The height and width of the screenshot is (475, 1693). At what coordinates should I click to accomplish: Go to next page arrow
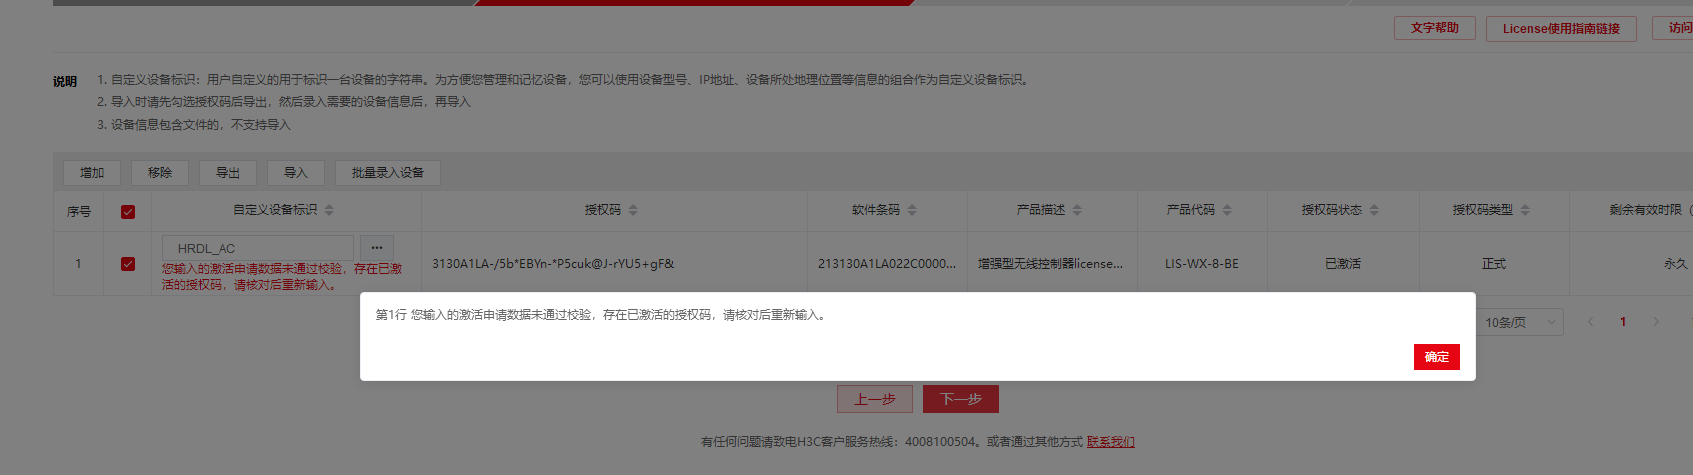[1656, 322]
